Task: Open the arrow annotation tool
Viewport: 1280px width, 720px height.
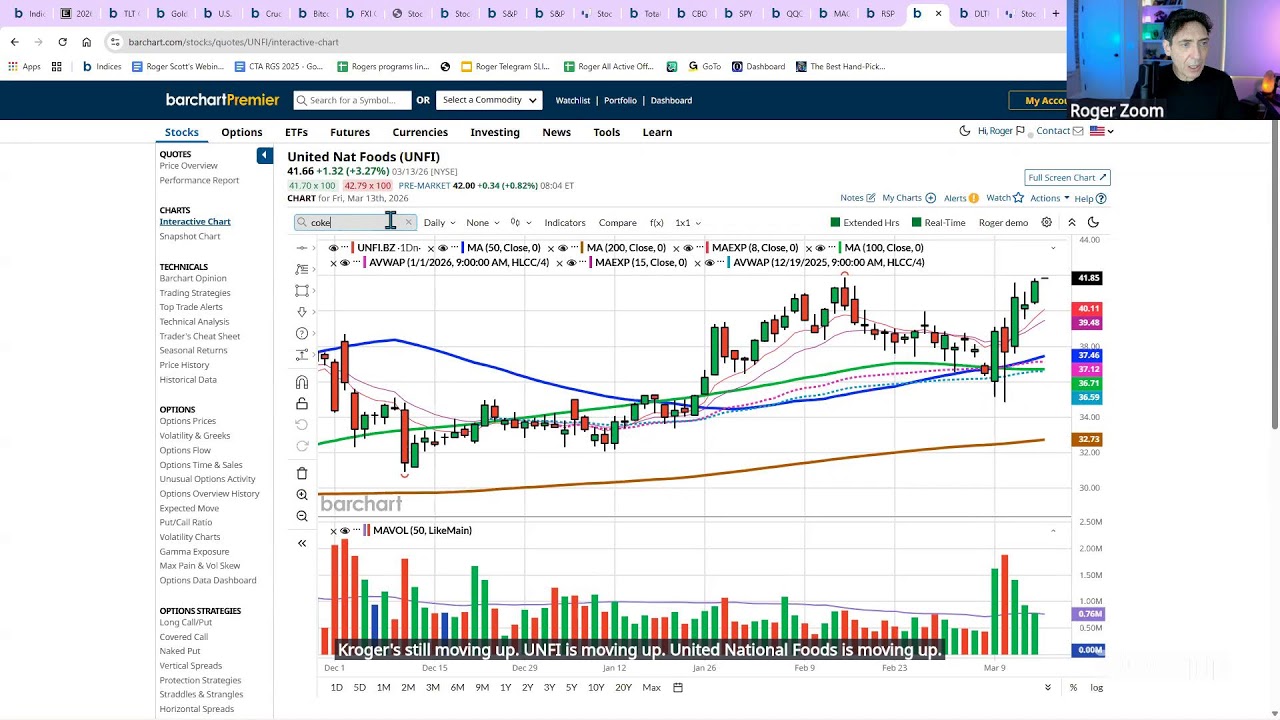Action: click(x=302, y=312)
